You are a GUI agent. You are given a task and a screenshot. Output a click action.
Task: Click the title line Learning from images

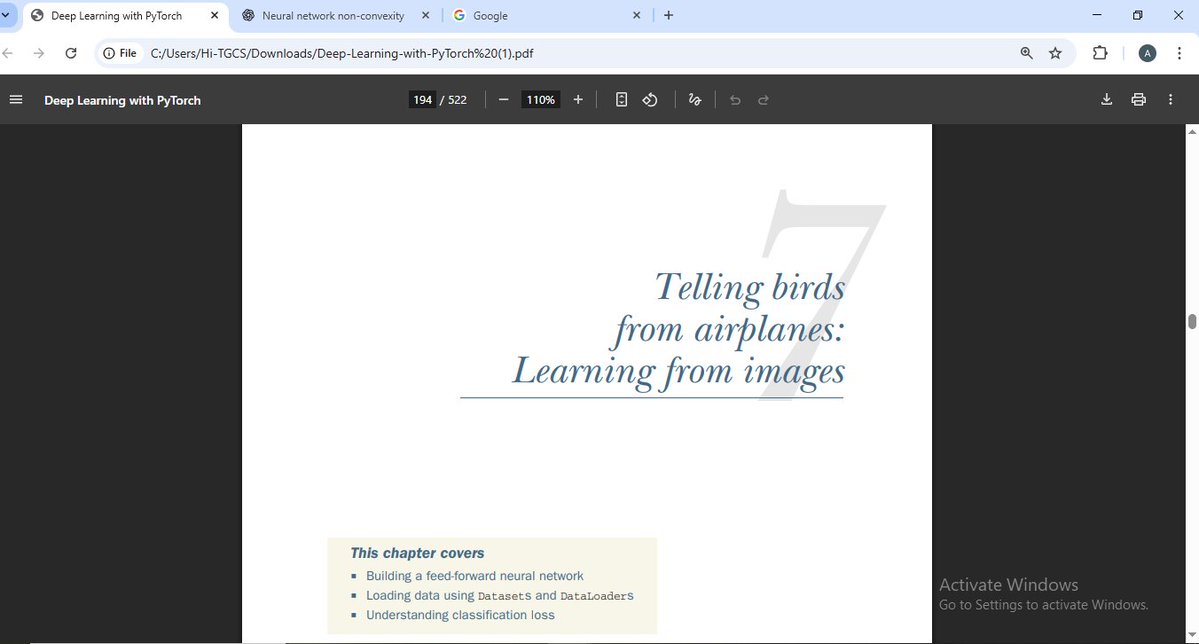pos(678,372)
